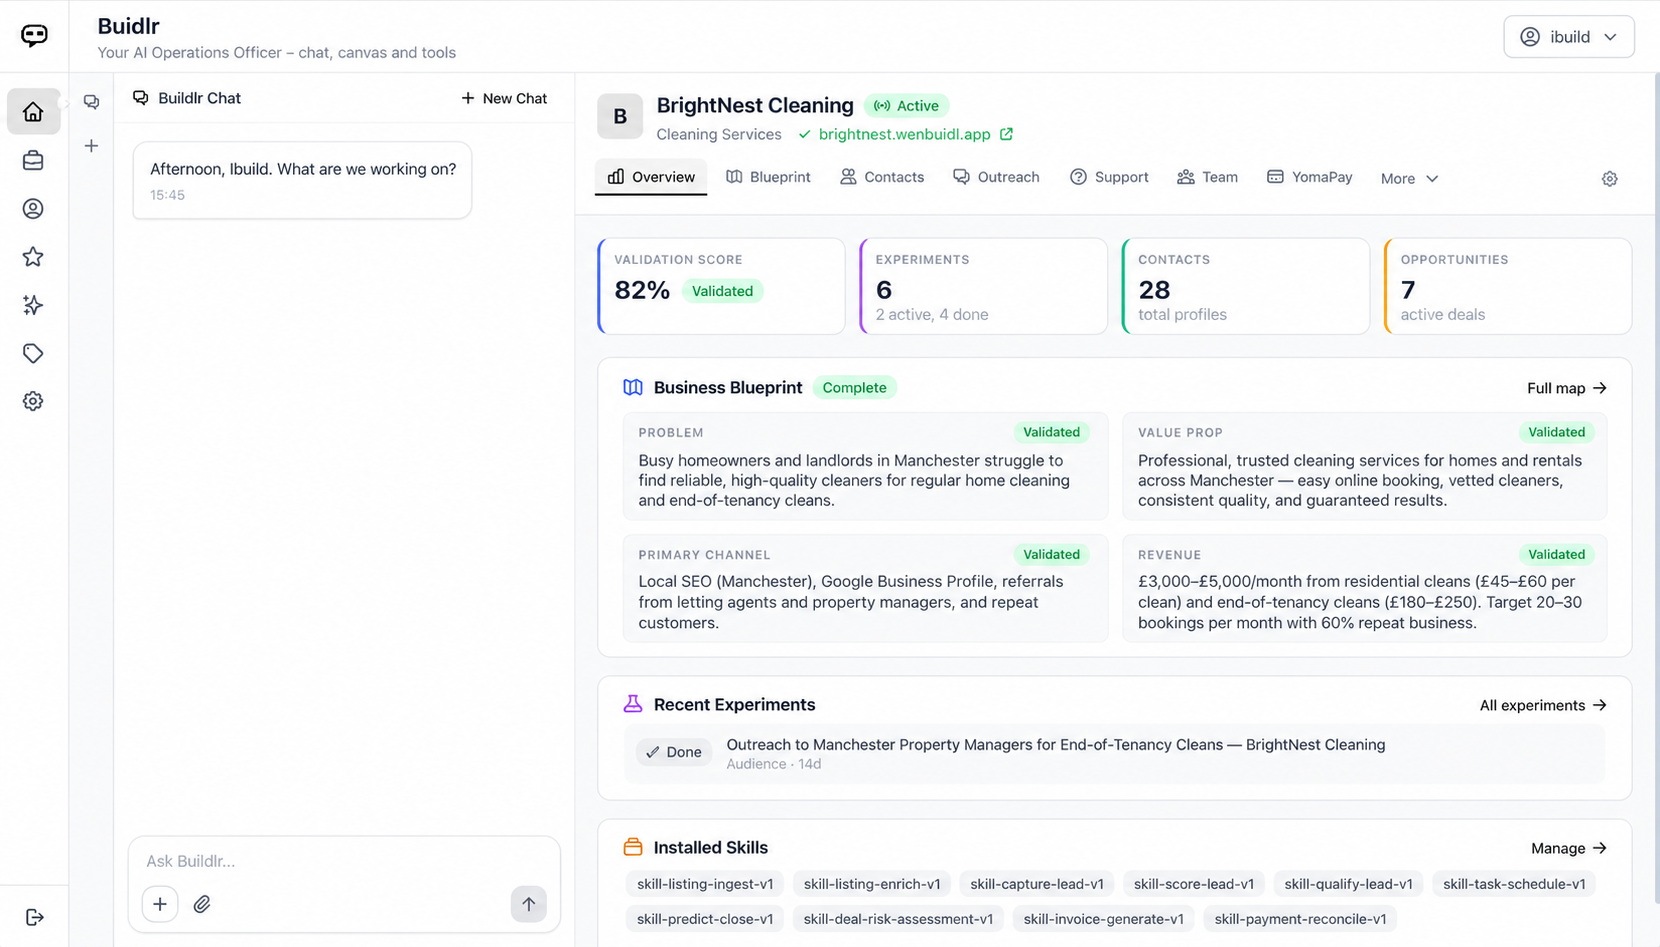
Task: Open the profile icon in the left sidebar
Action: 33,208
